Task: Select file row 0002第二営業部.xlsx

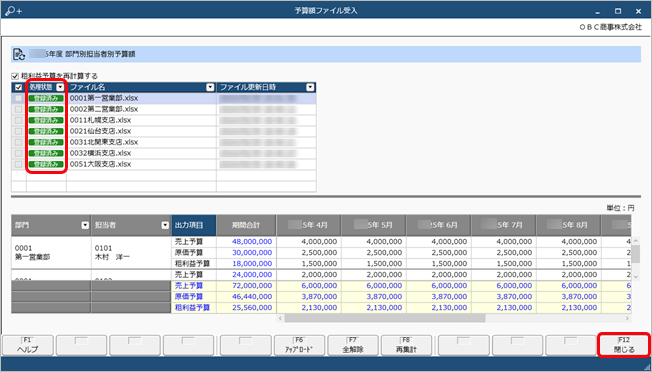Action: point(164,109)
